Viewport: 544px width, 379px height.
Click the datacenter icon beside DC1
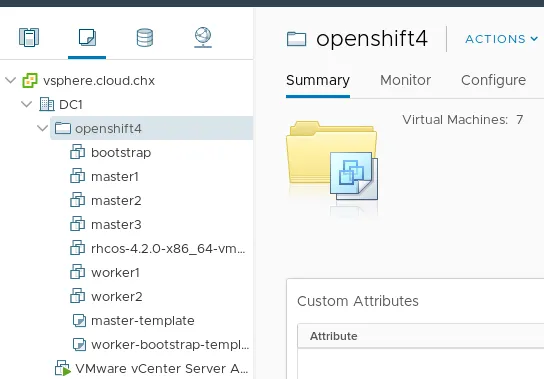coord(46,104)
